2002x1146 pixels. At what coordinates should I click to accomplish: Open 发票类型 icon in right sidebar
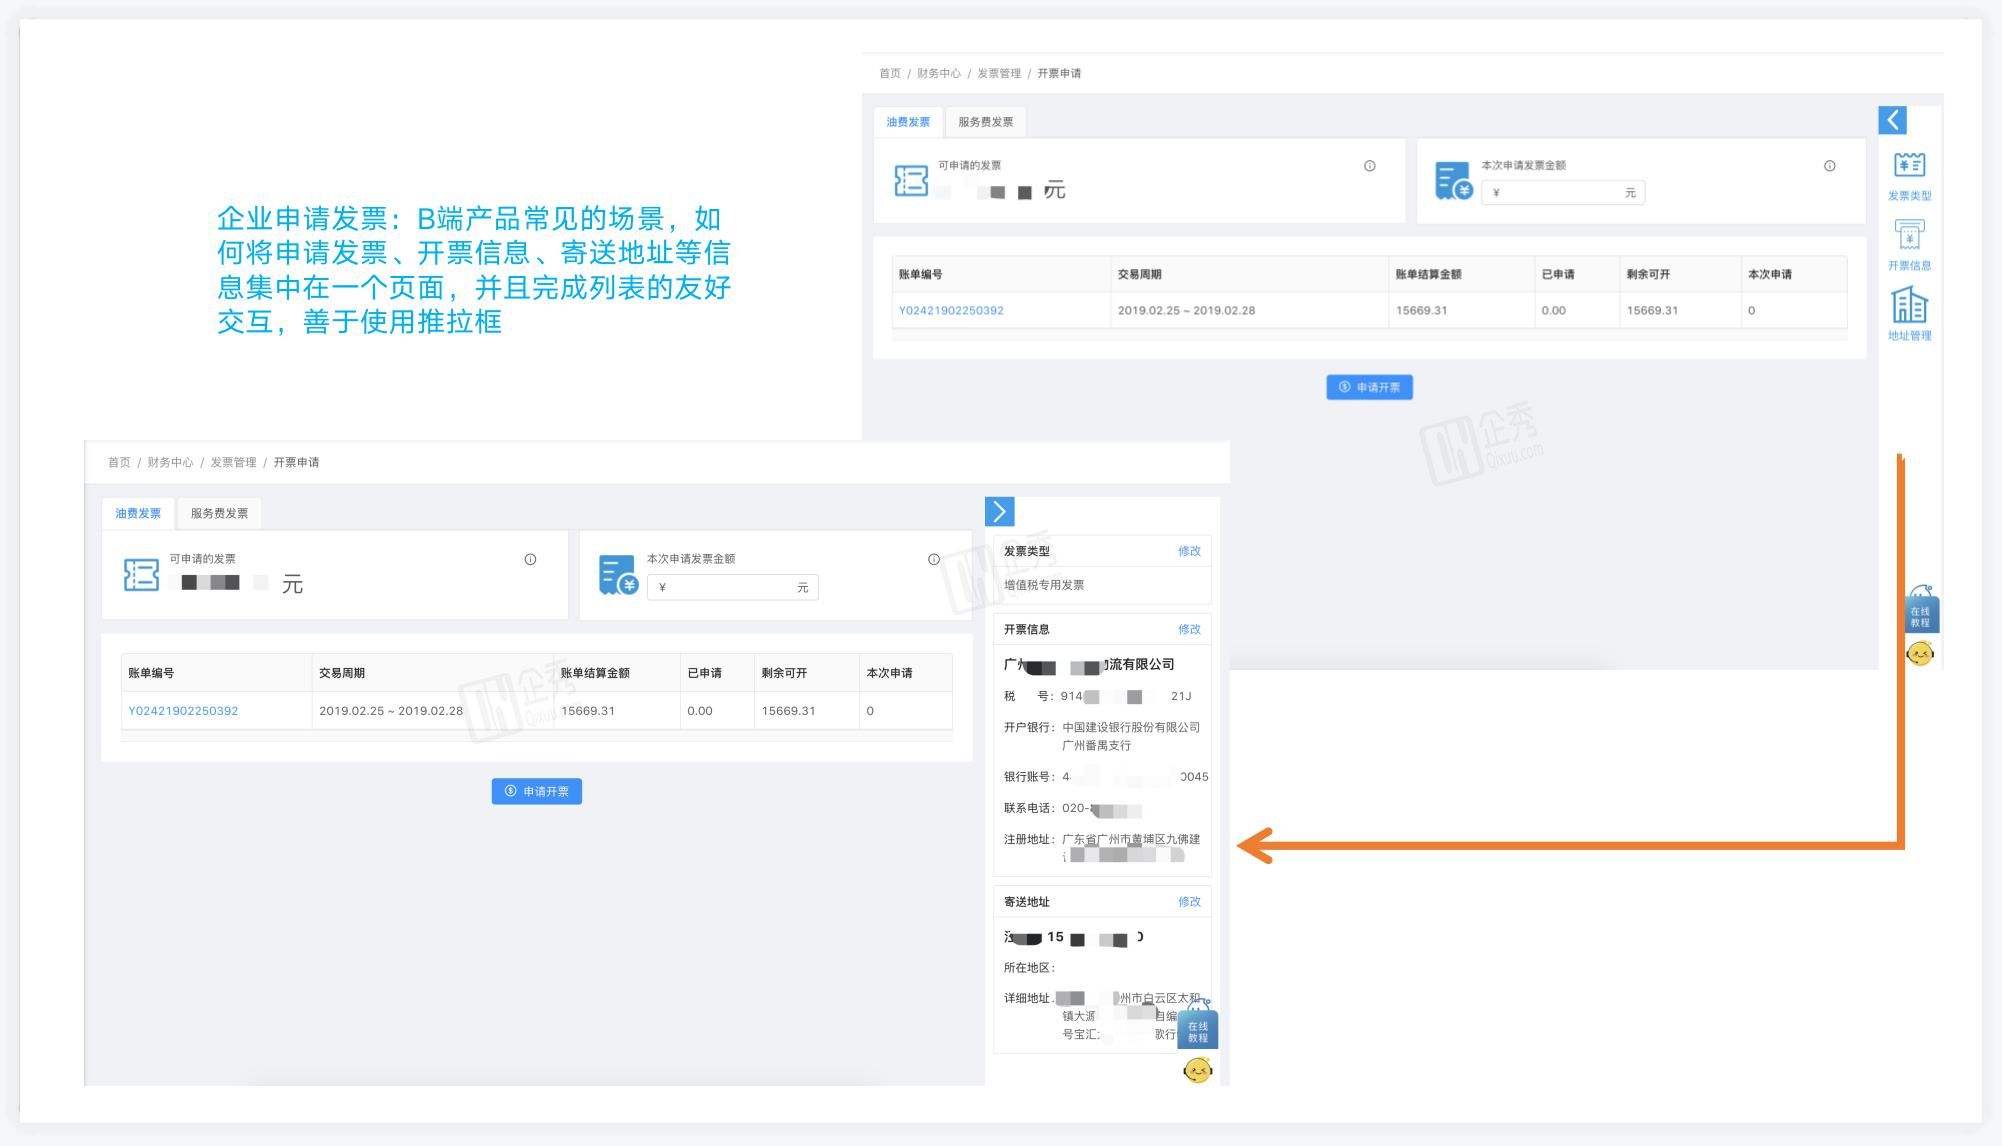[1909, 166]
